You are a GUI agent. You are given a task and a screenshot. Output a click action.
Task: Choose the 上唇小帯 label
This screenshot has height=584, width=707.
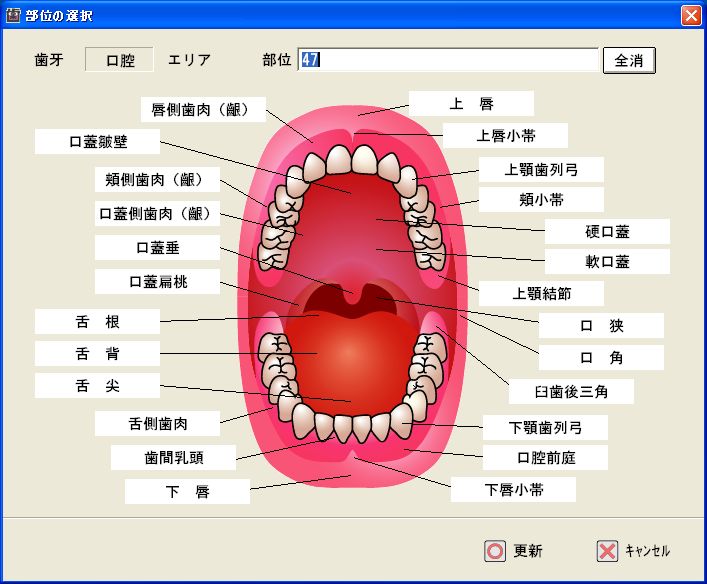505,135
